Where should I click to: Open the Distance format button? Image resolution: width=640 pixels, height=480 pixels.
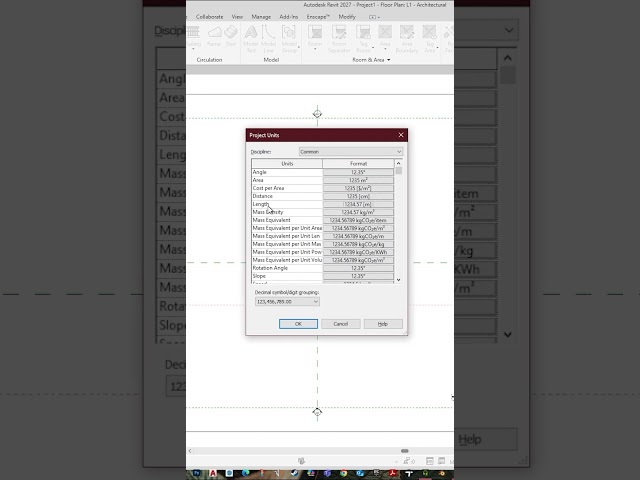pyautogui.click(x=358, y=196)
